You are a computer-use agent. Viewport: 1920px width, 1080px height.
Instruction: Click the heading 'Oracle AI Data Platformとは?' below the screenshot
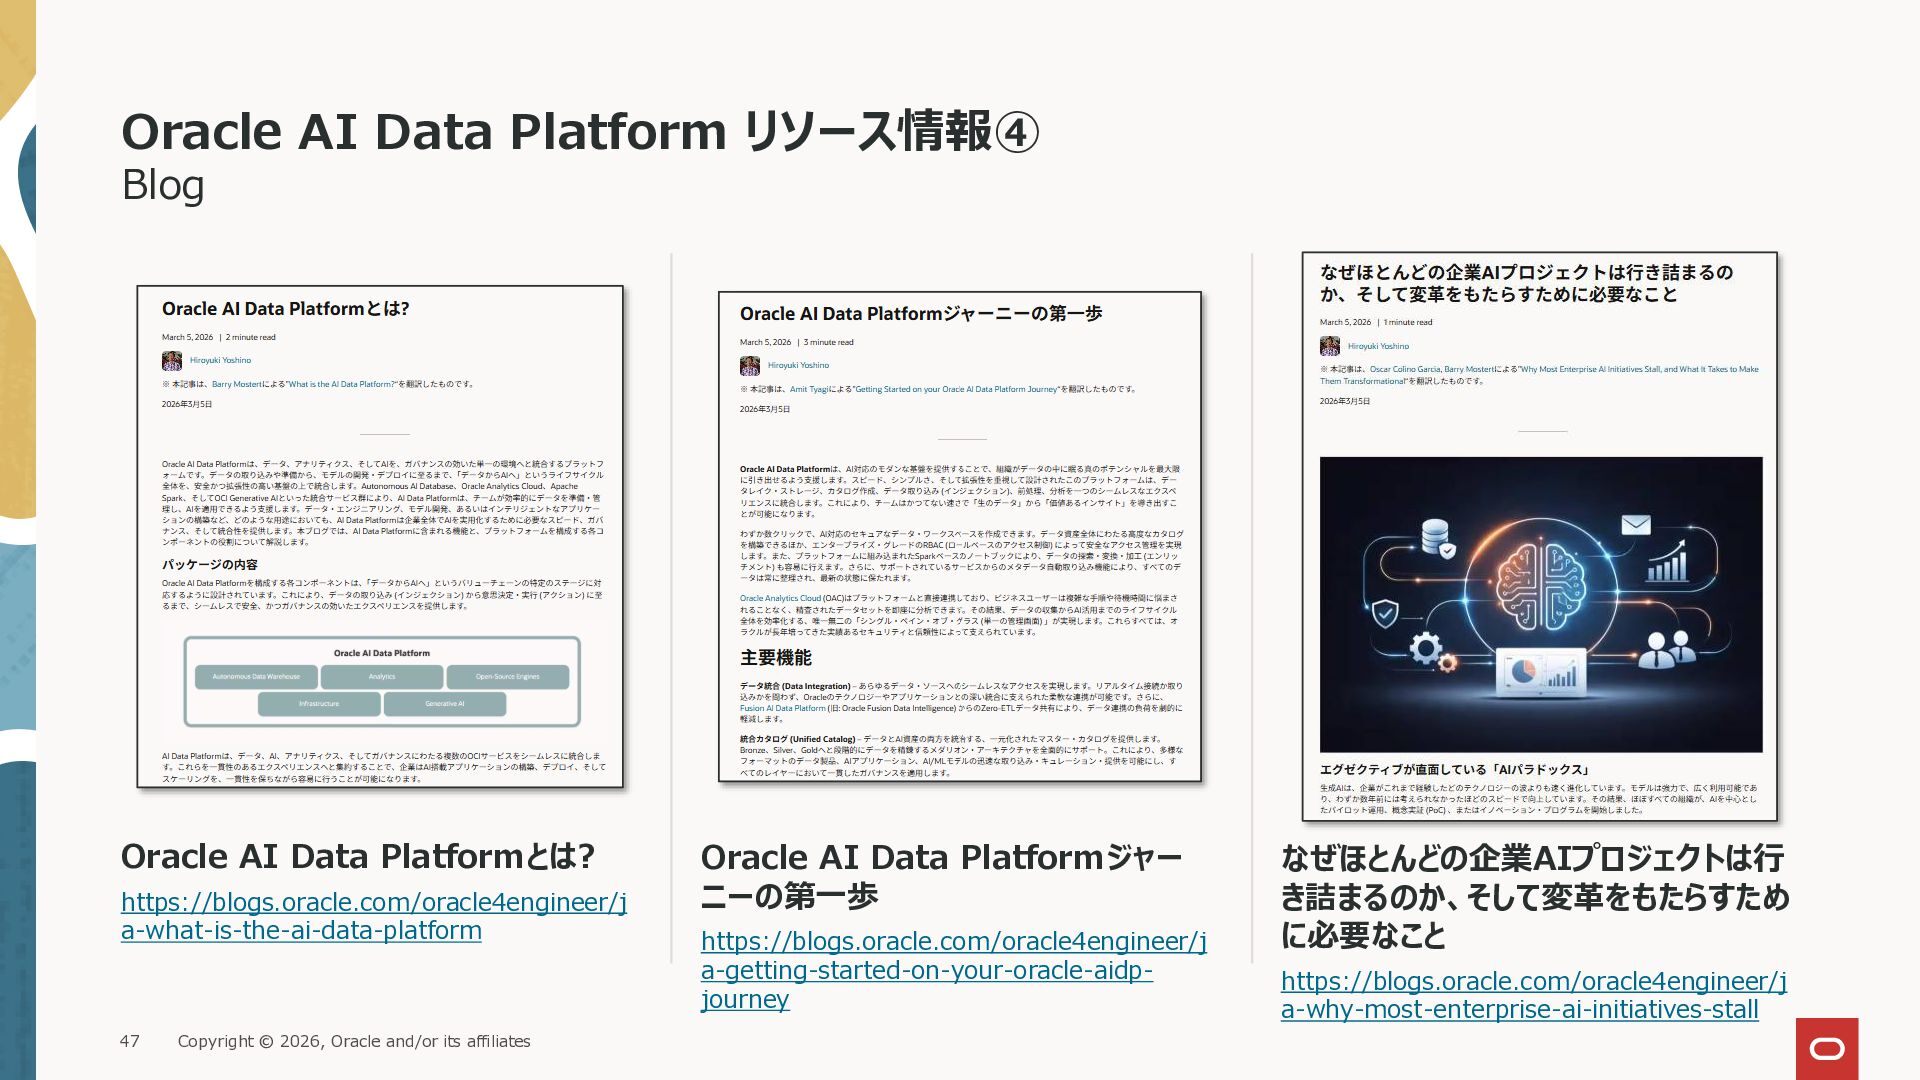pyautogui.click(x=357, y=856)
